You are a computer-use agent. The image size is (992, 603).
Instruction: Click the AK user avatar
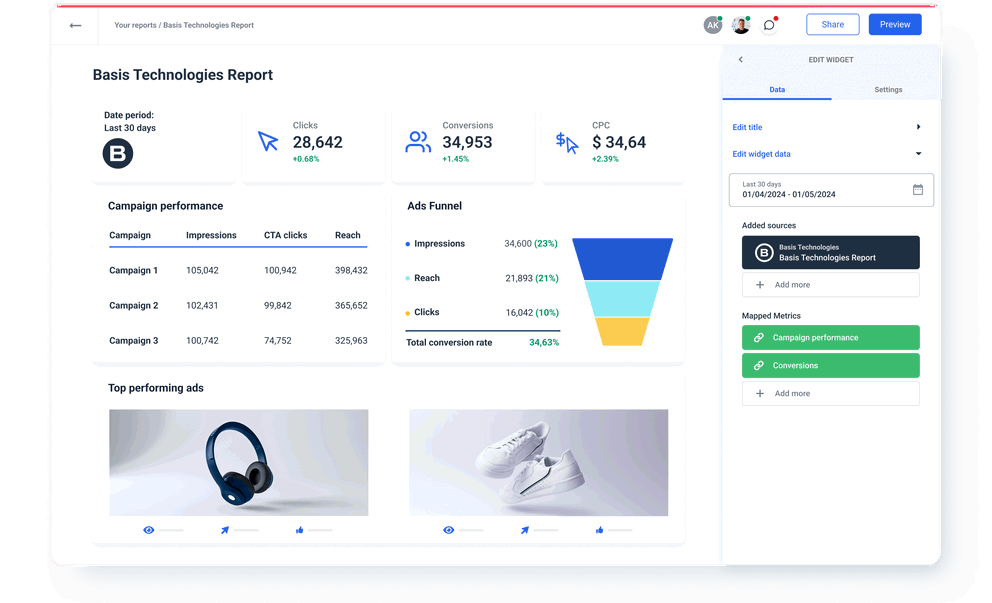[x=713, y=24]
